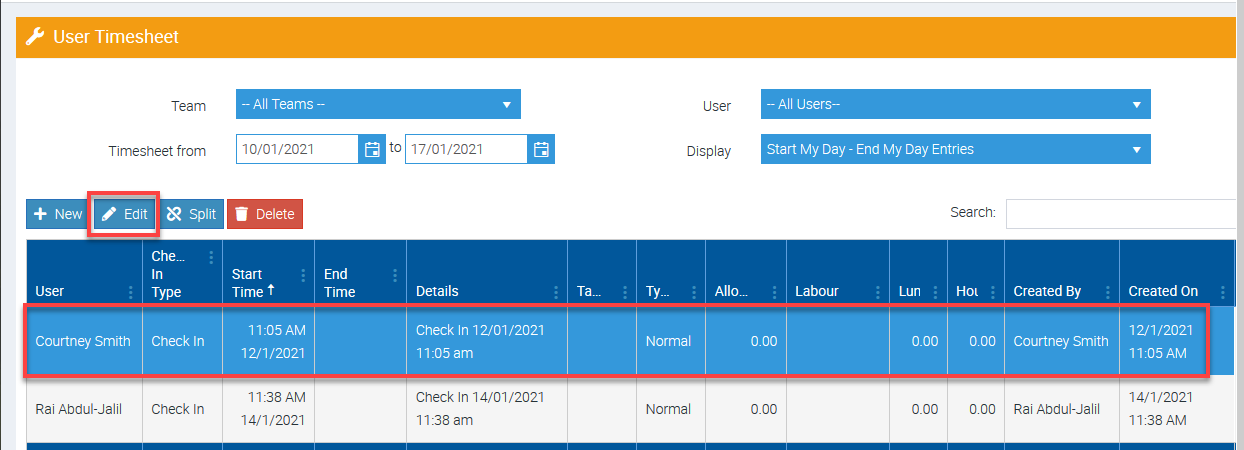Click New to add a timesheet entry
The width and height of the screenshot is (1244, 450).
click(x=58, y=214)
